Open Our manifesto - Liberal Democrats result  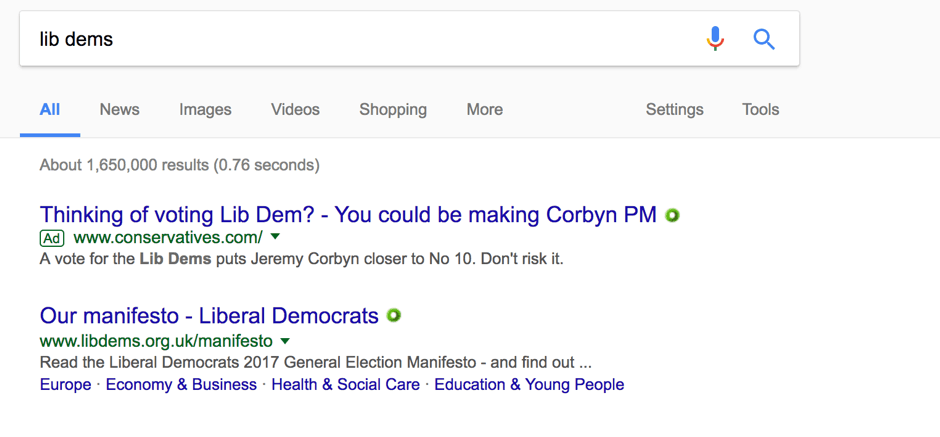point(209,315)
